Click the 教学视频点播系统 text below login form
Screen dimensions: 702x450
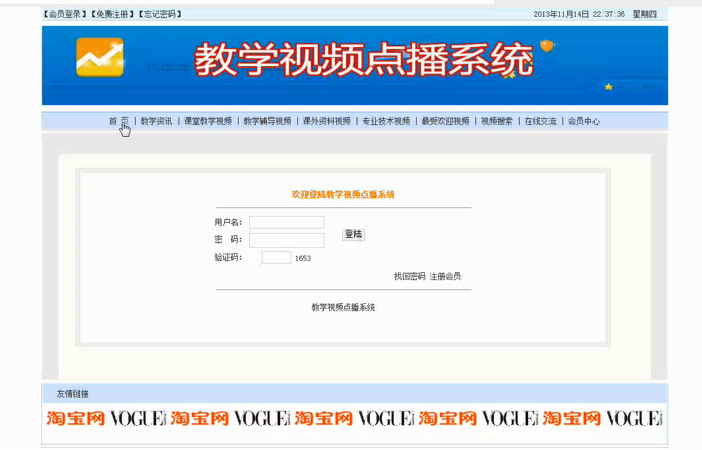point(343,307)
